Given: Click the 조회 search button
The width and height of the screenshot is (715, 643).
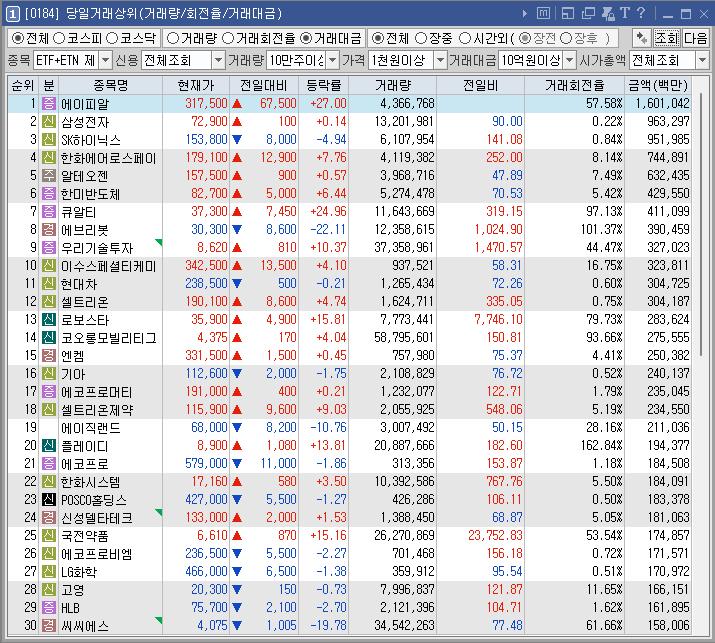Looking at the screenshot, I should 667,38.
